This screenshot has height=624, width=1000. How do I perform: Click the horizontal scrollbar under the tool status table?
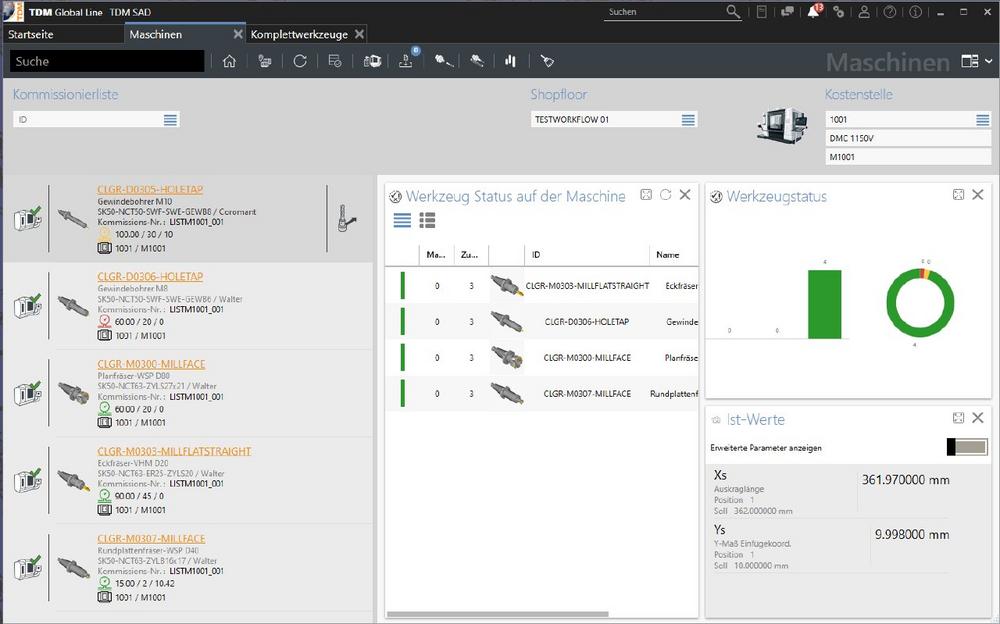pos(497,614)
